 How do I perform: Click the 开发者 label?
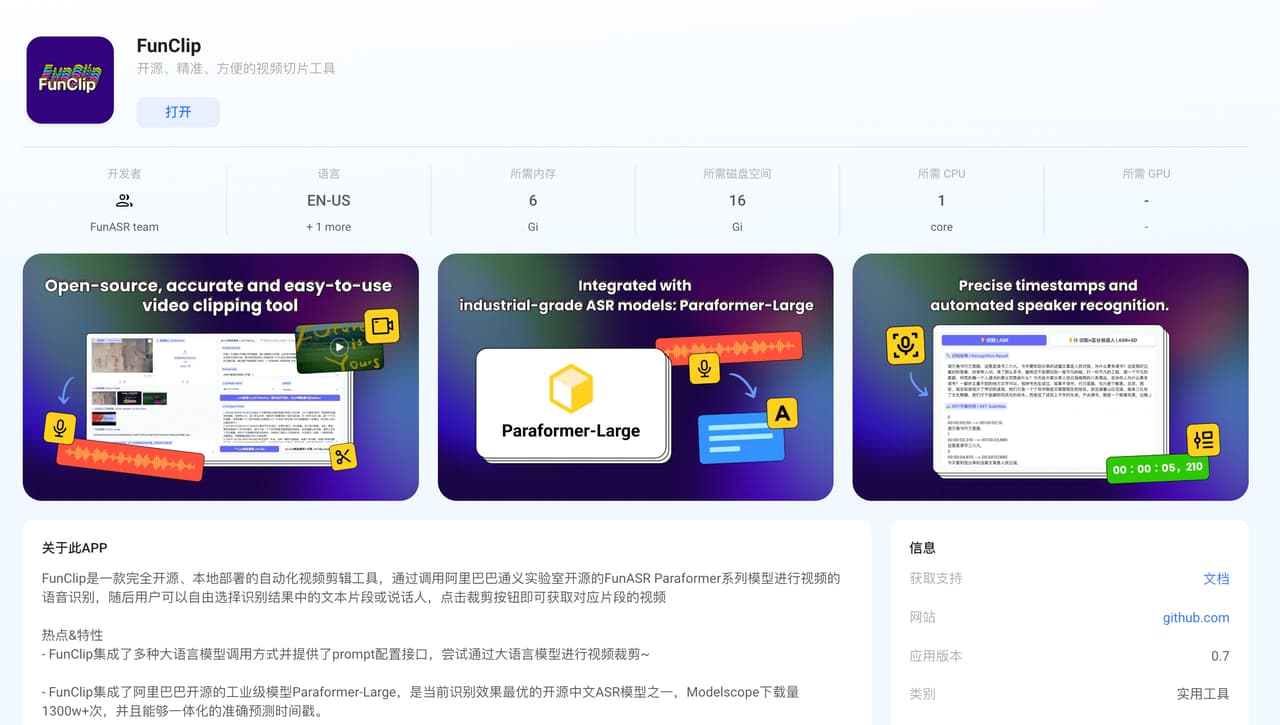point(124,174)
